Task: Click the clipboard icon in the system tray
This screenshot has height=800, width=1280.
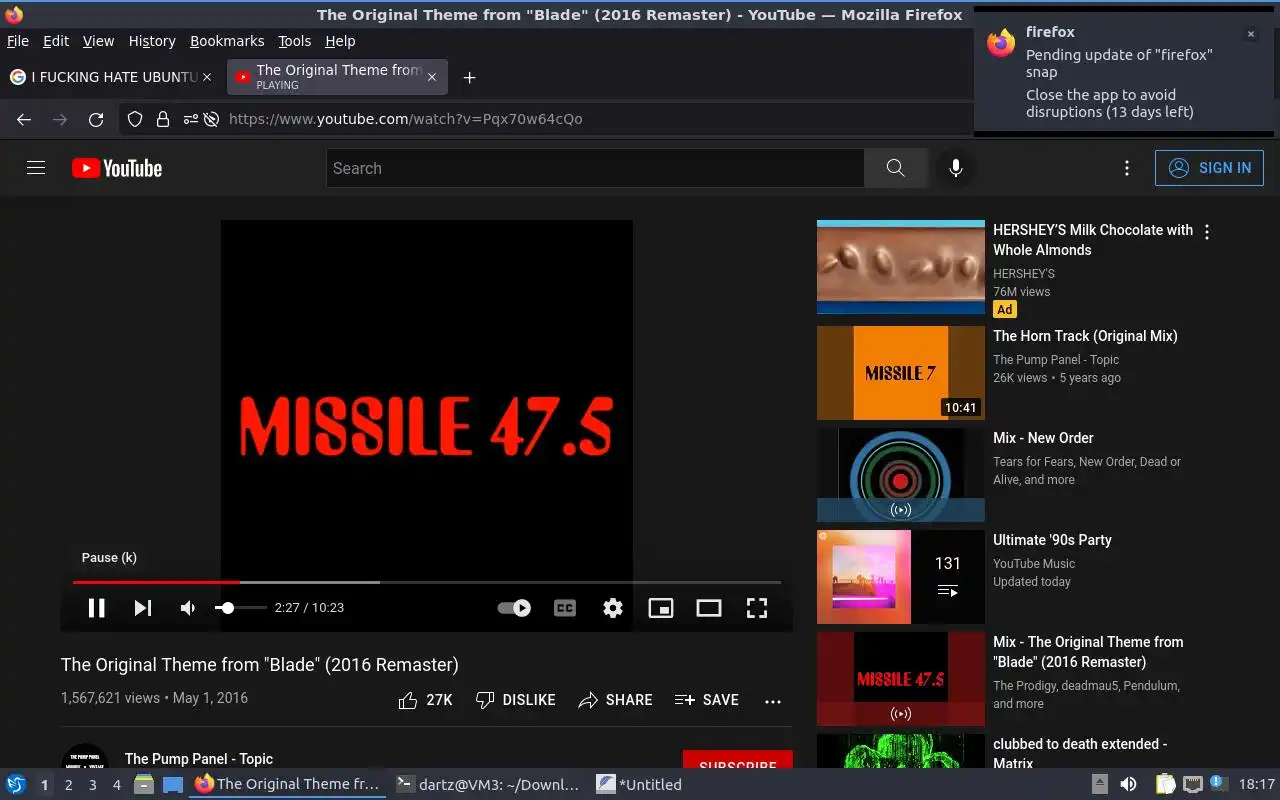Action: pyautogui.click(x=1165, y=784)
